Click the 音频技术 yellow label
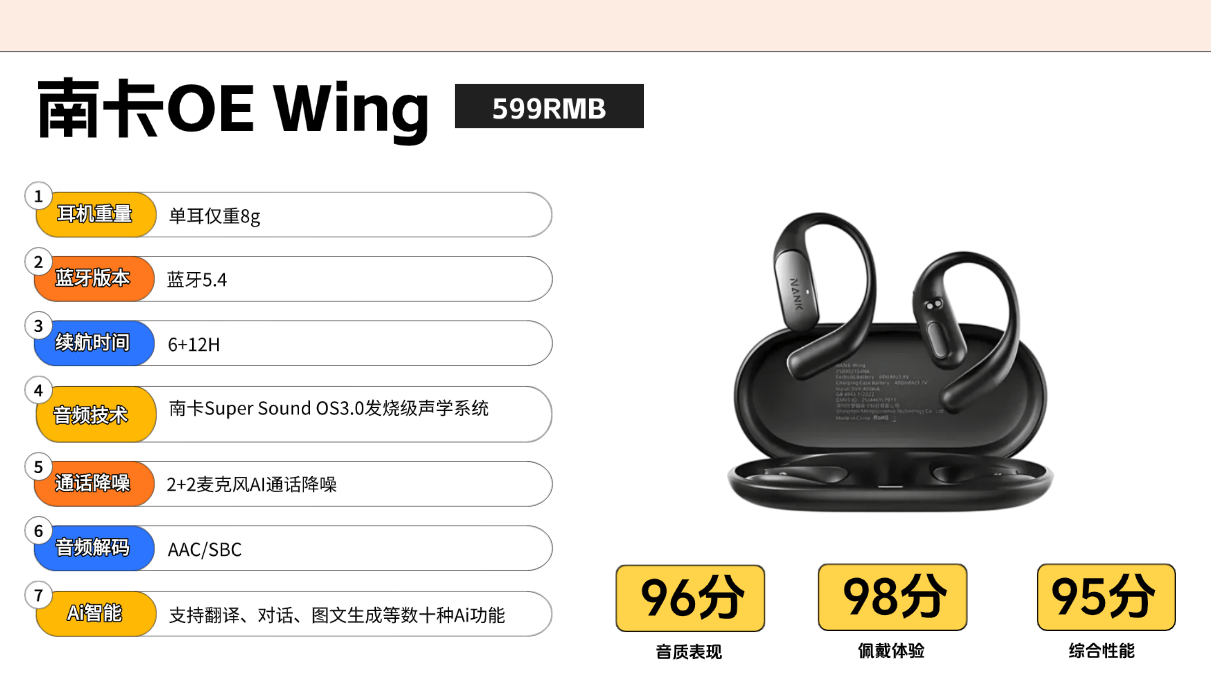The height and width of the screenshot is (678, 1211). 96,414
